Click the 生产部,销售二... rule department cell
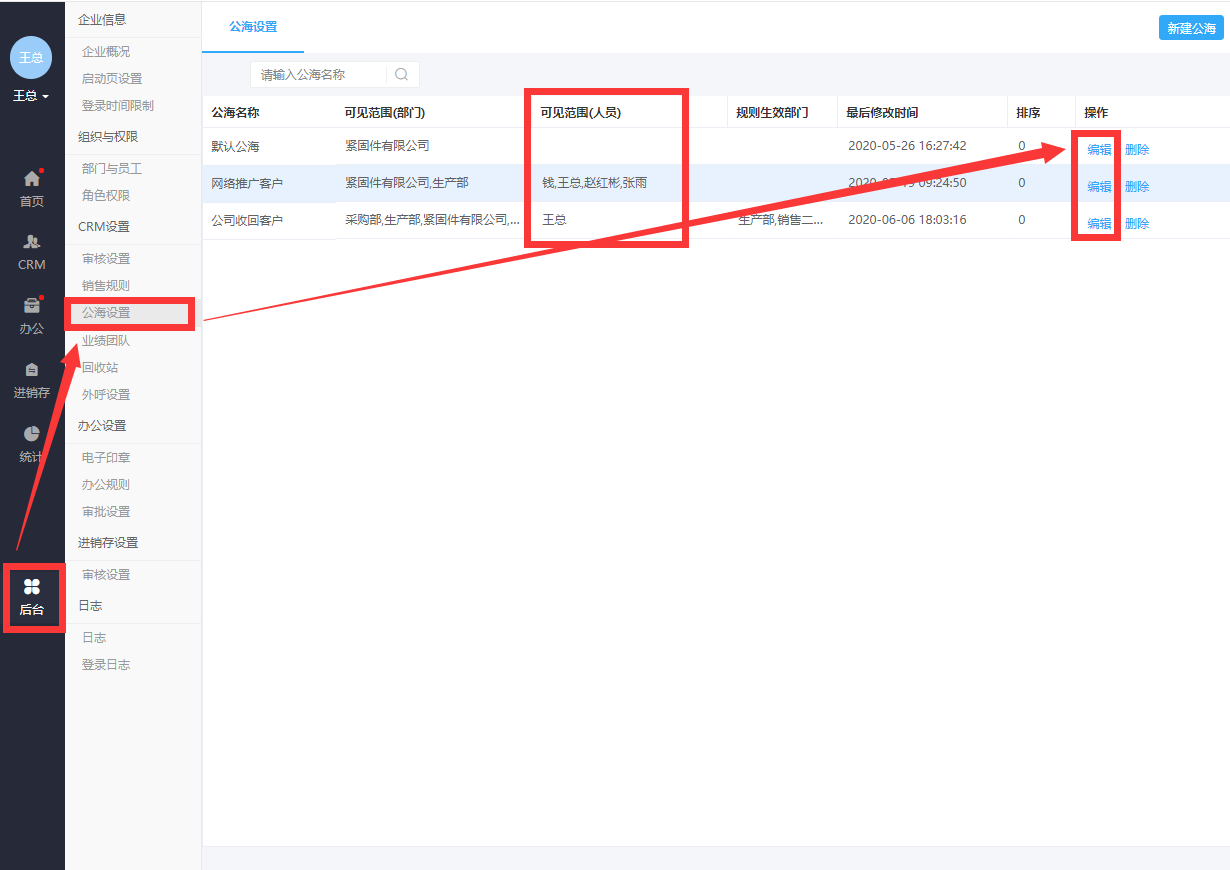 point(780,219)
